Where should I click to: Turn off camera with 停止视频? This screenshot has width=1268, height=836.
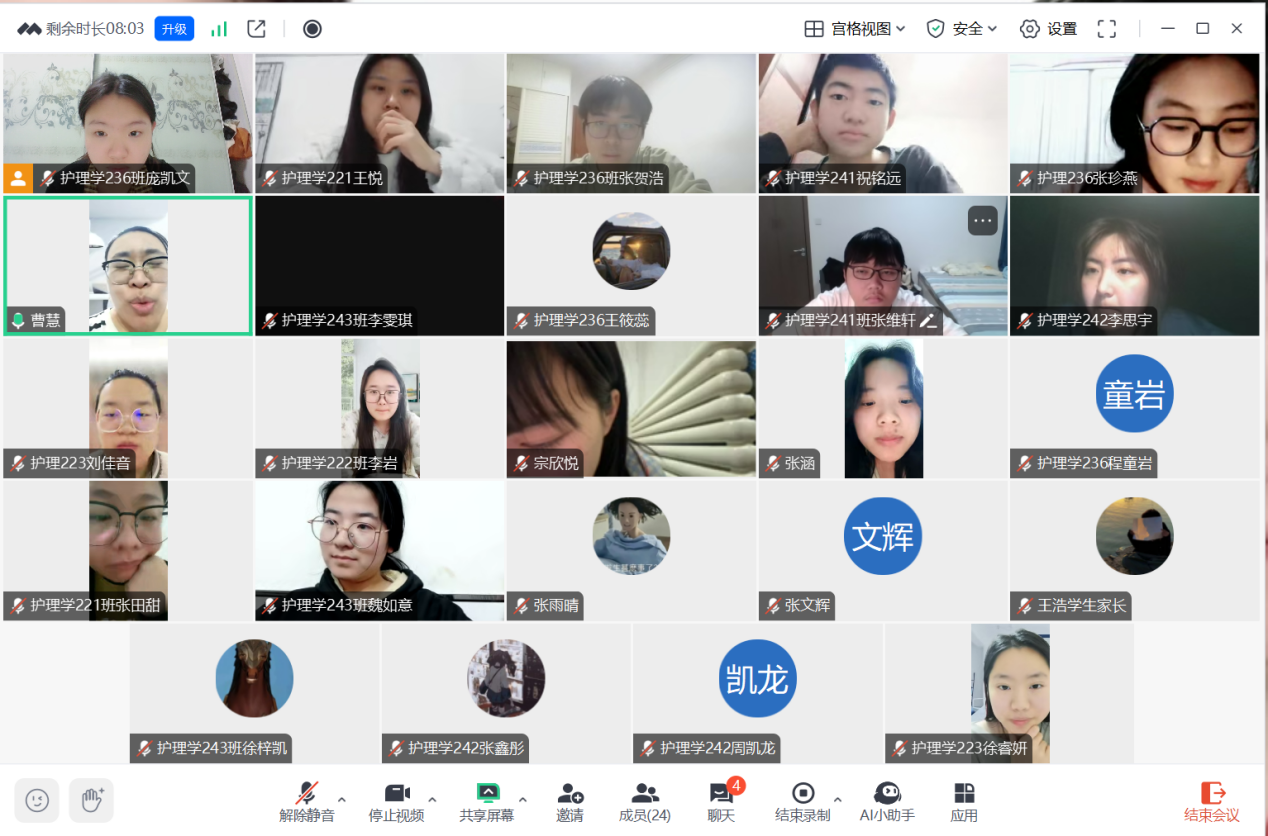tap(397, 802)
